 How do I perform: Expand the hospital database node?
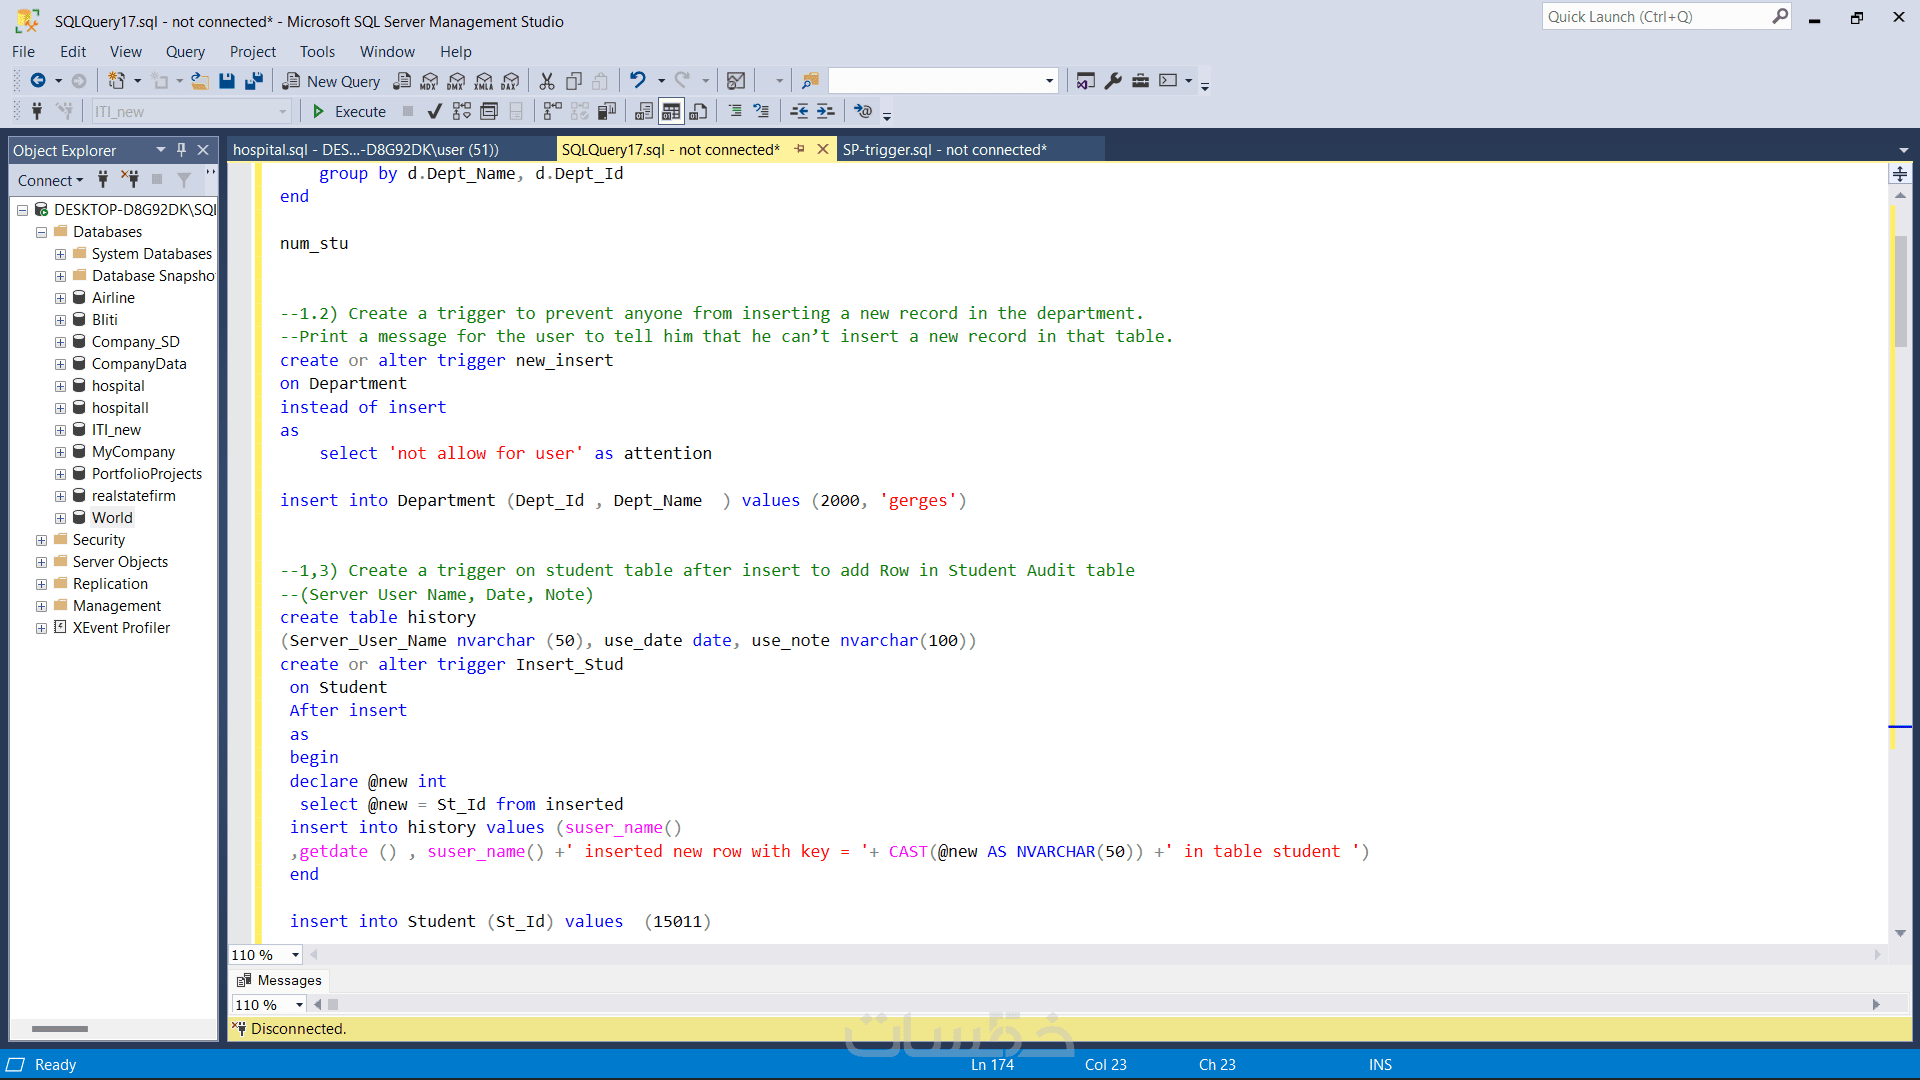coord(60,386)
